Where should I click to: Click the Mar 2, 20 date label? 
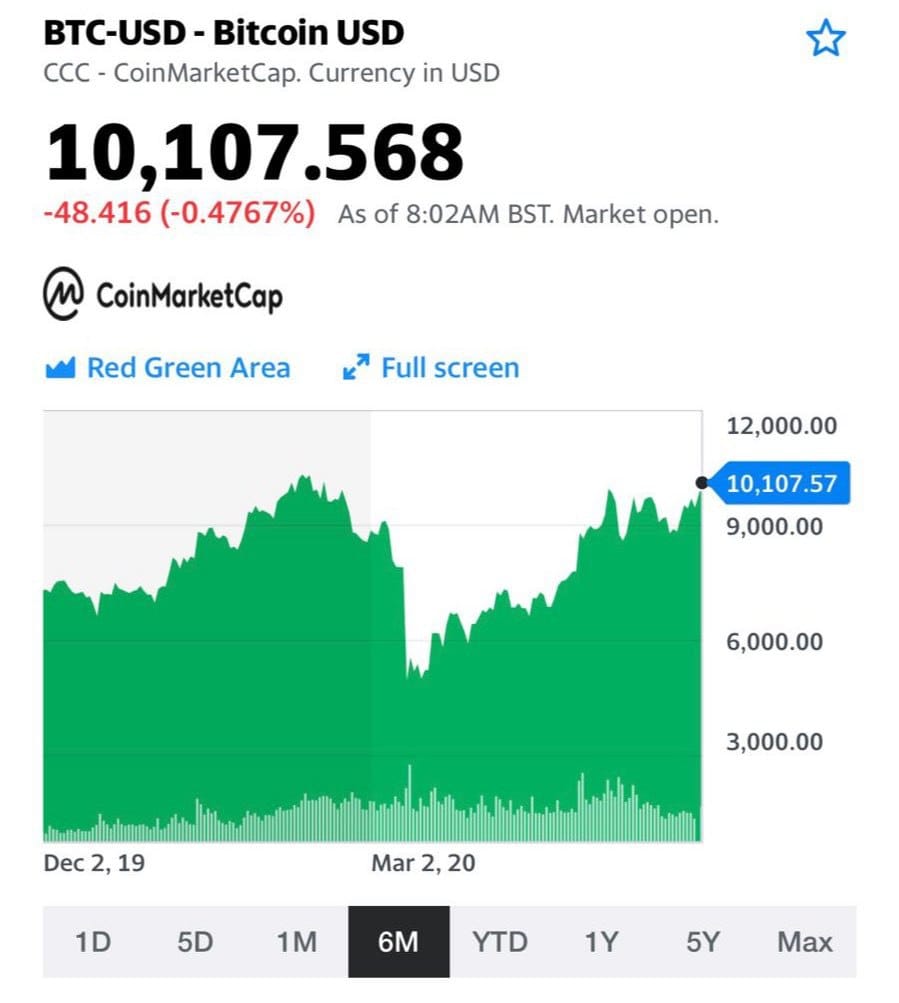(423, 864)
